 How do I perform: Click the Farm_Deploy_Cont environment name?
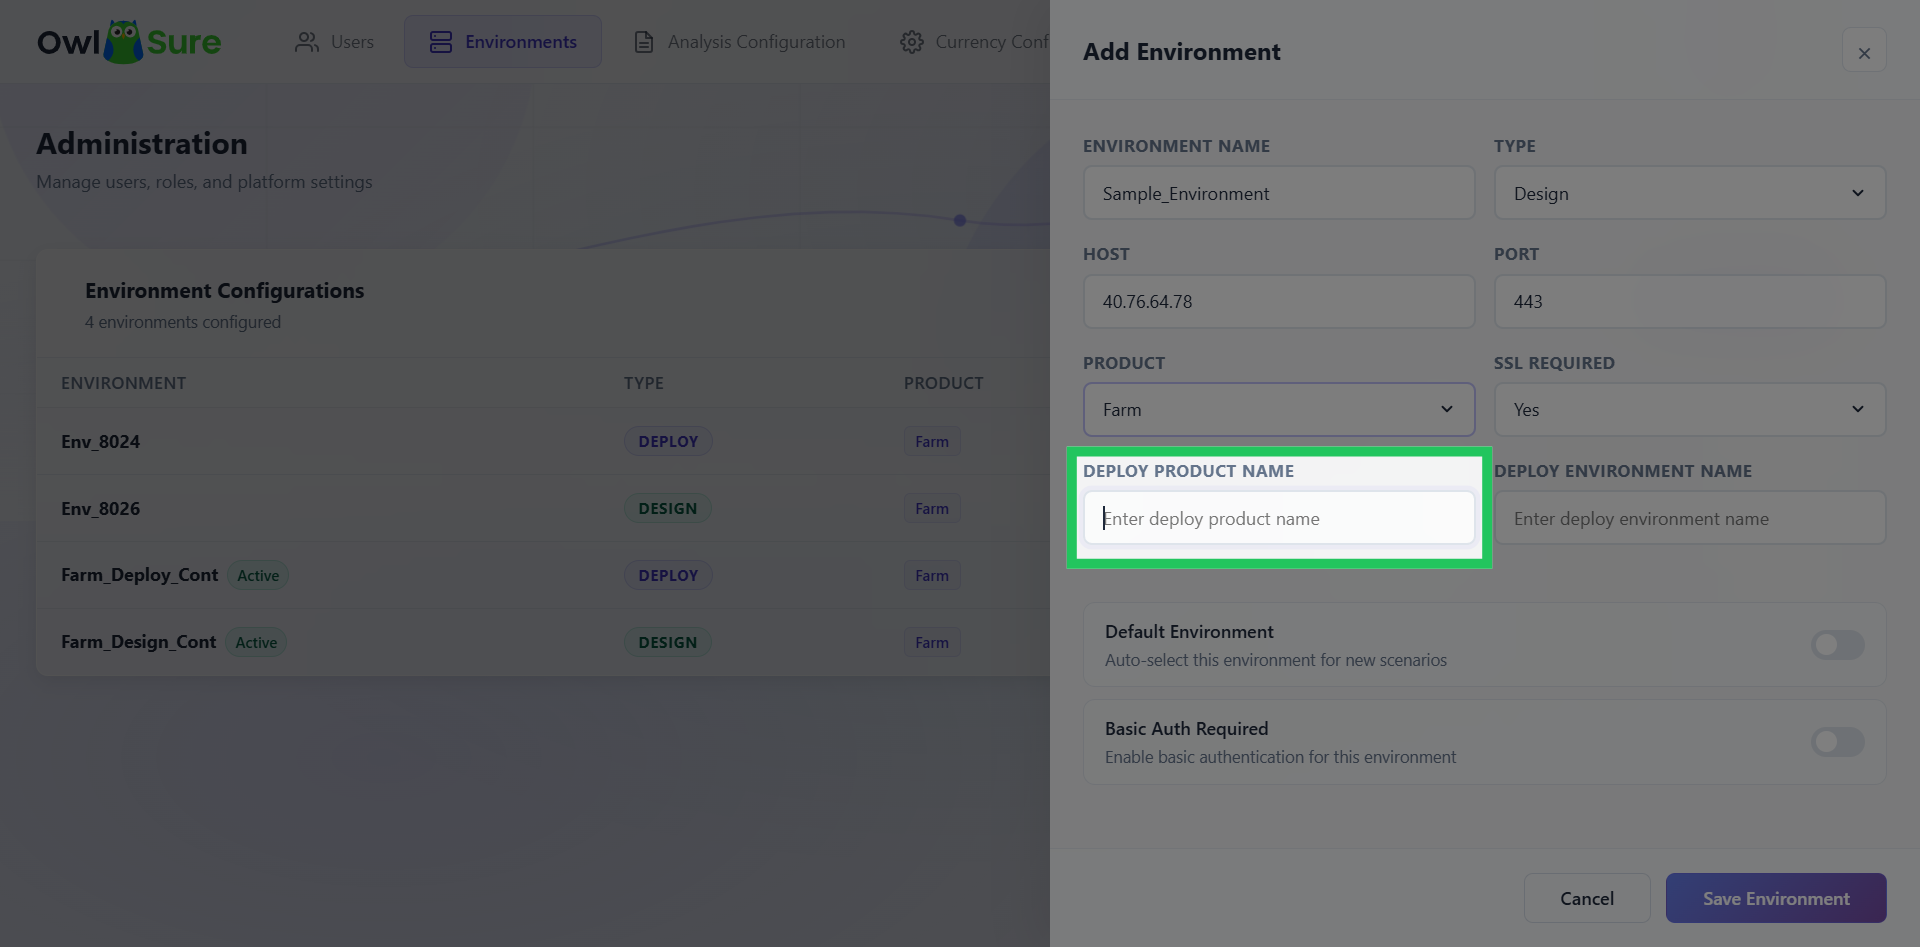(x=139, y=575)
